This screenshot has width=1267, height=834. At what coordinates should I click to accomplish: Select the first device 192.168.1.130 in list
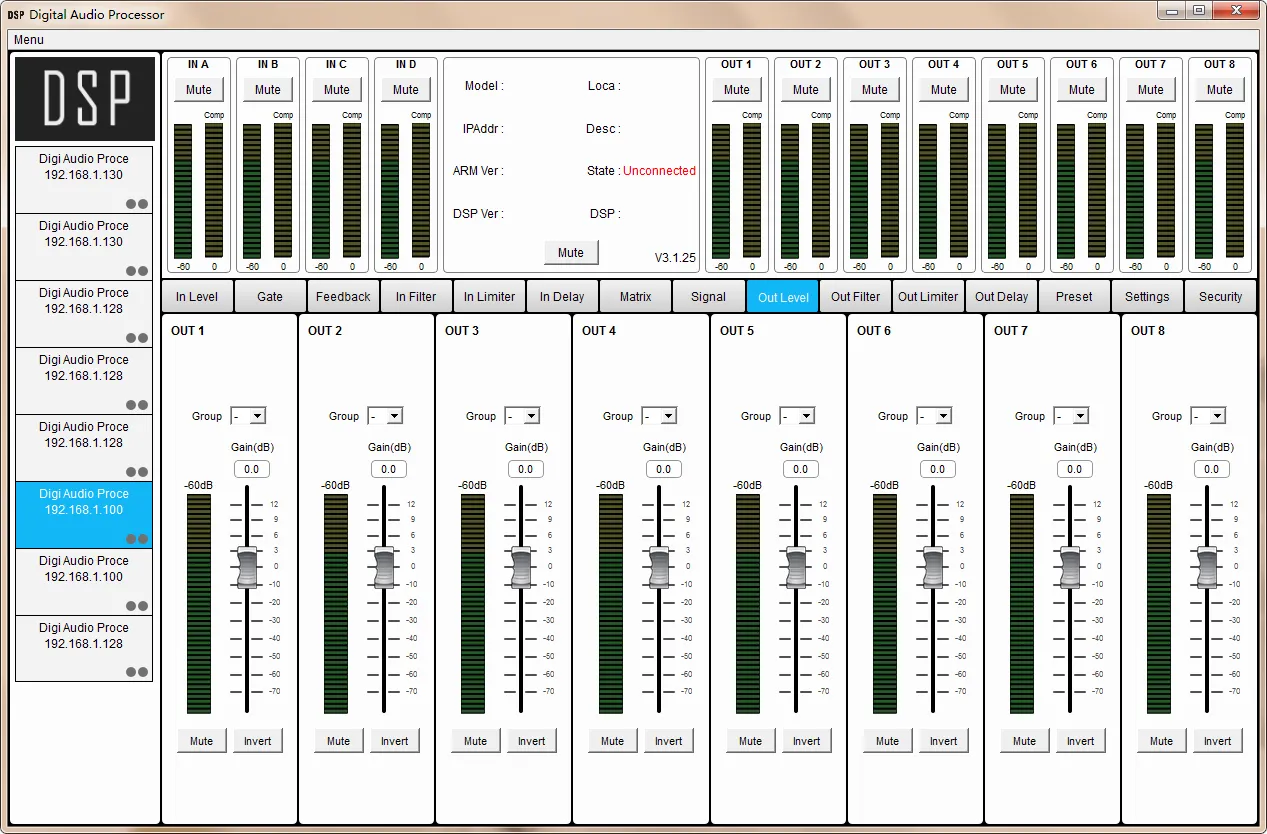84,167
